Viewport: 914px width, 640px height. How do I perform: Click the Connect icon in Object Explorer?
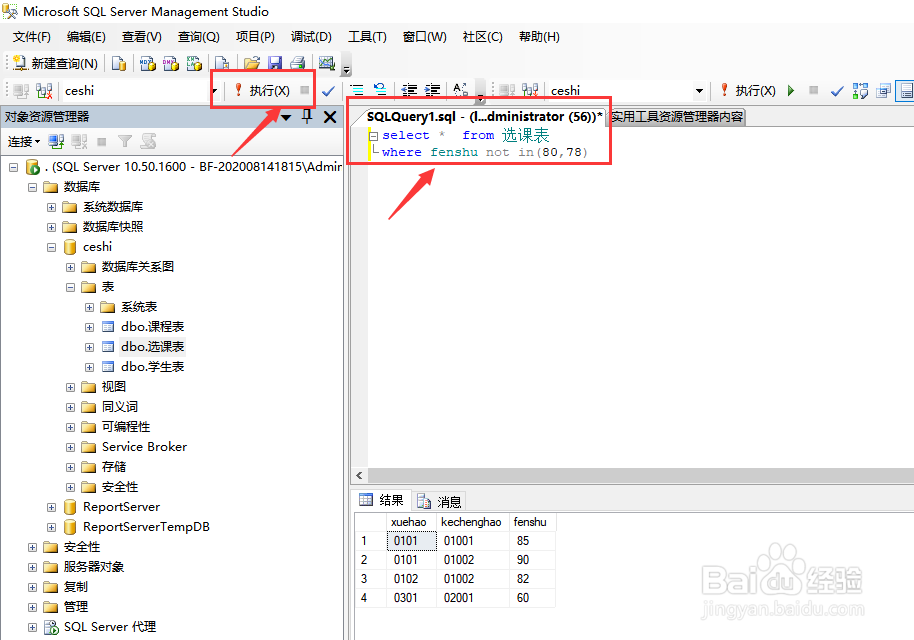[55, 141]
